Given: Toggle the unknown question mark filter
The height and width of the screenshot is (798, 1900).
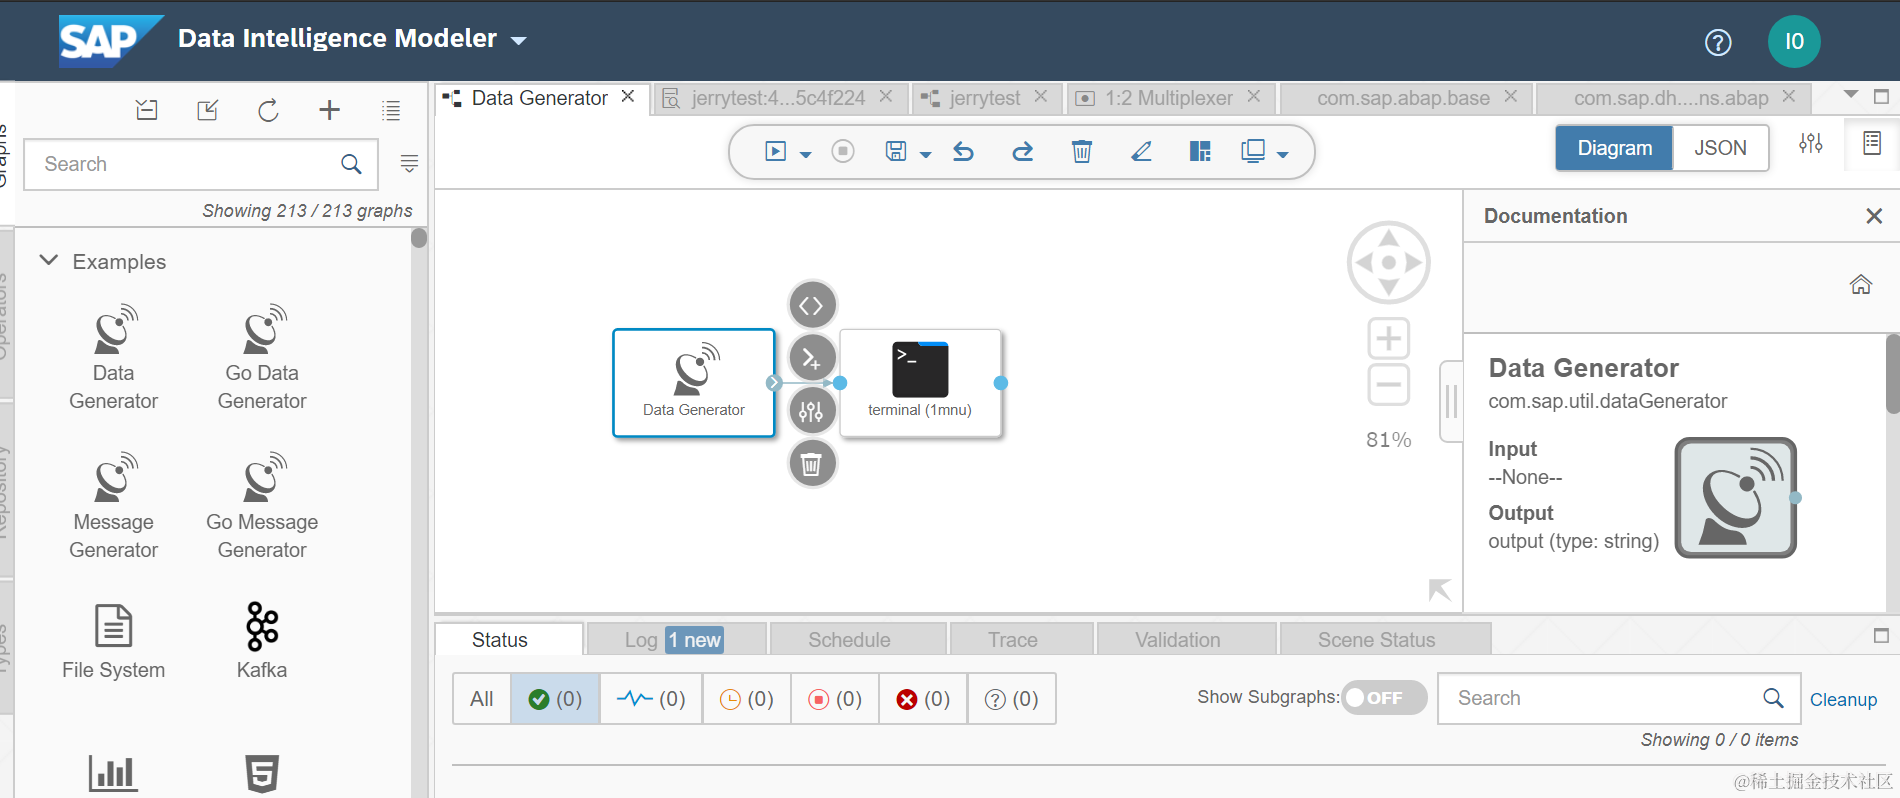Looking at the screenshot, I should pyautogui.click(x=1011, y=699).
